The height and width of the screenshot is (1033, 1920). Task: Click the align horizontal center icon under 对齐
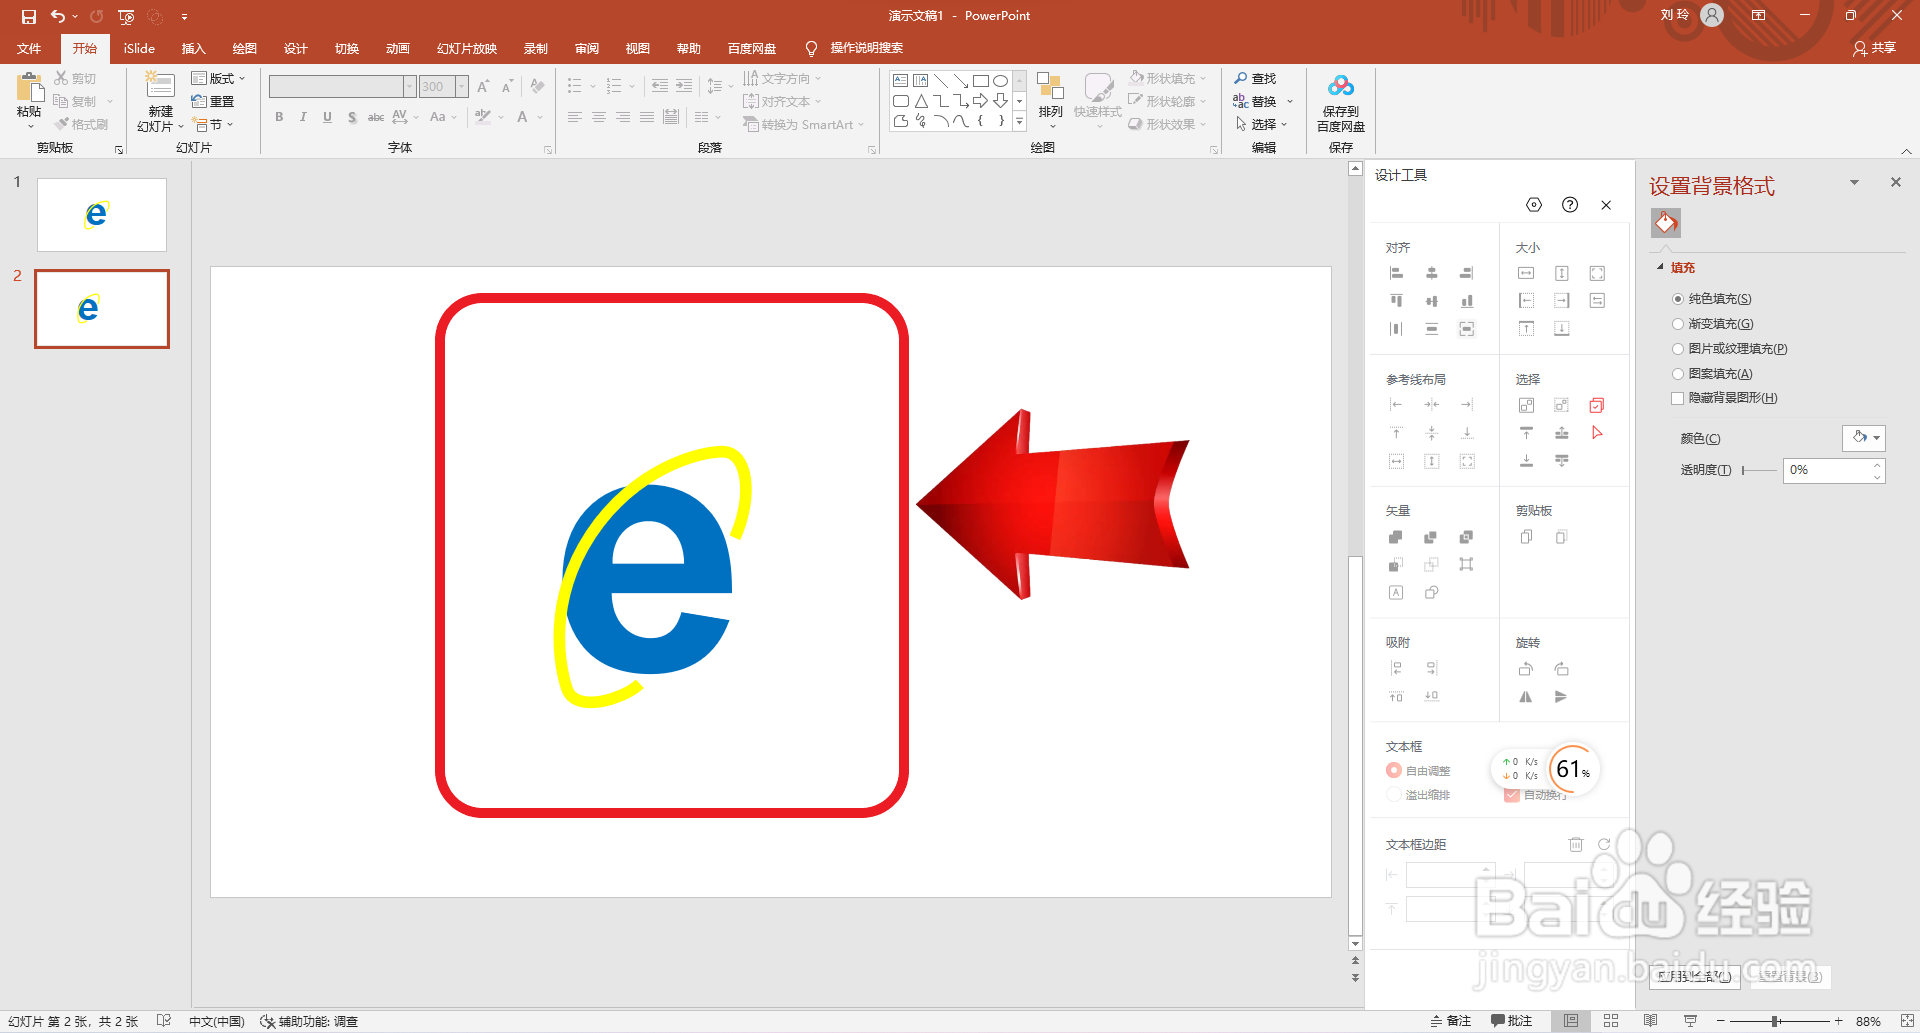click(1432, 273)
